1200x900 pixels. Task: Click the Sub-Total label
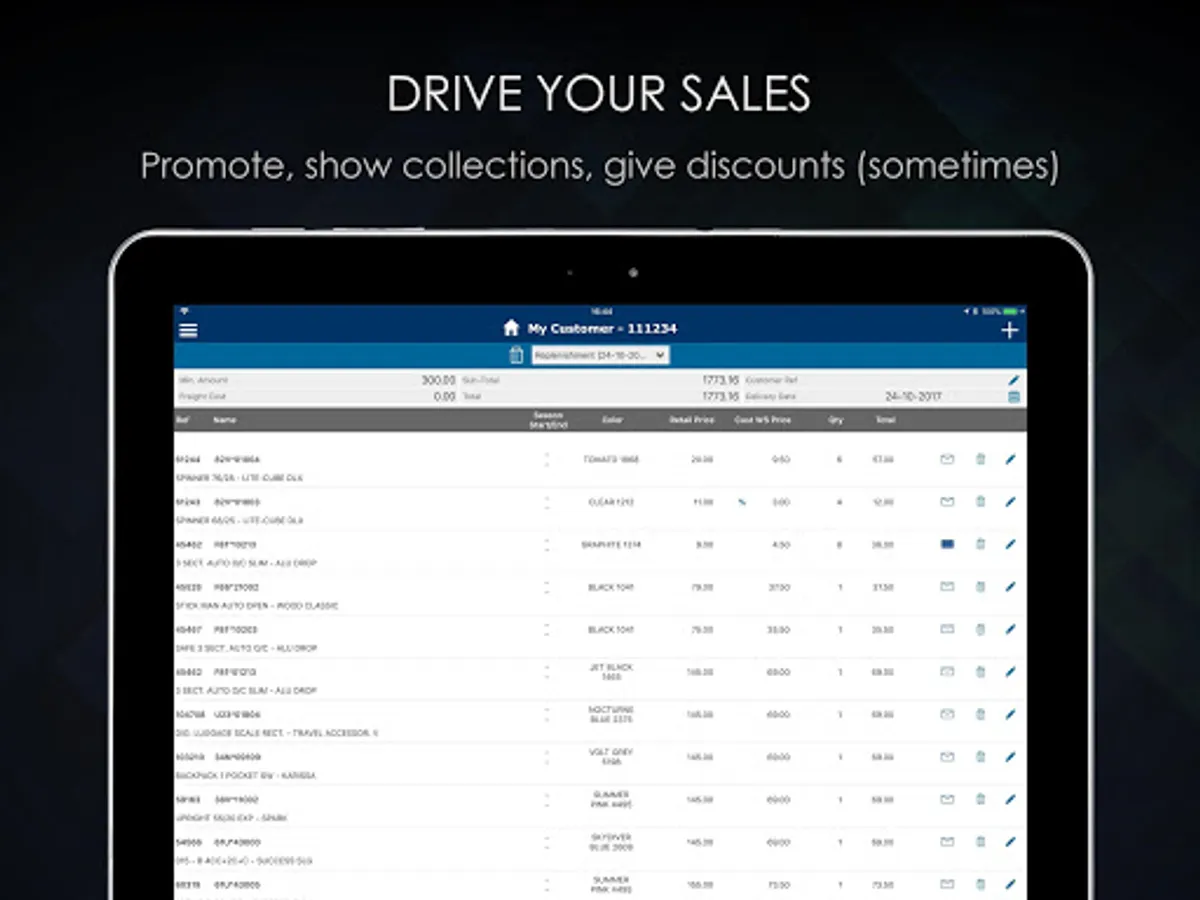[x=480, y=381]
